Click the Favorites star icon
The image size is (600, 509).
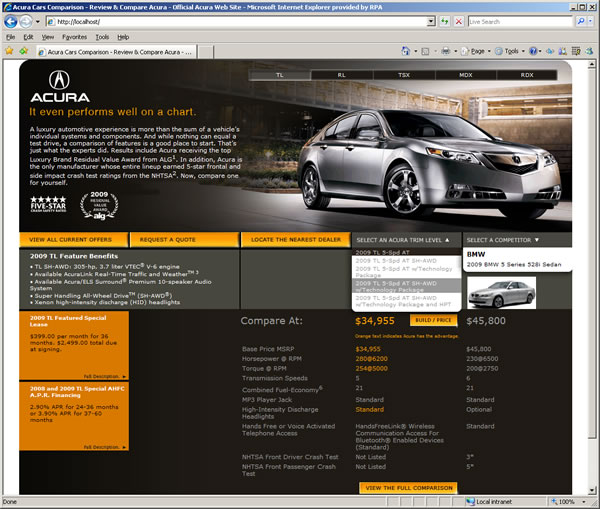click(x=9, y=50)
